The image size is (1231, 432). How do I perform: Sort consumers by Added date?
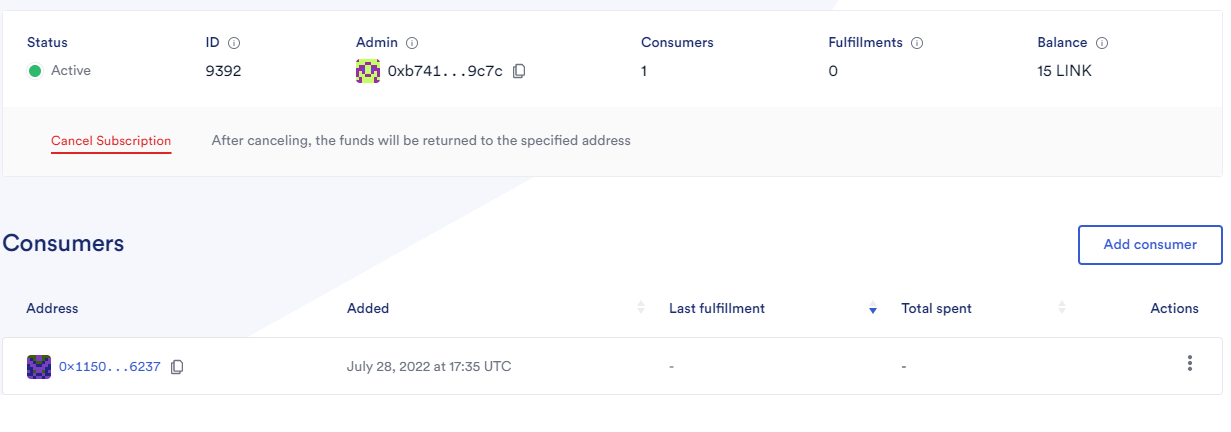(641, 308)
